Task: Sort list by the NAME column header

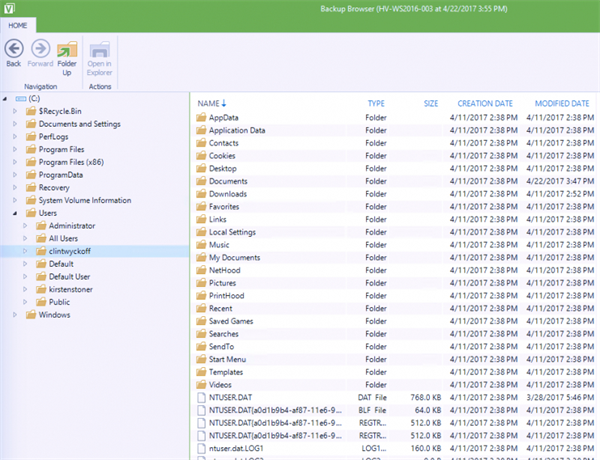Action: pos(208,103)
